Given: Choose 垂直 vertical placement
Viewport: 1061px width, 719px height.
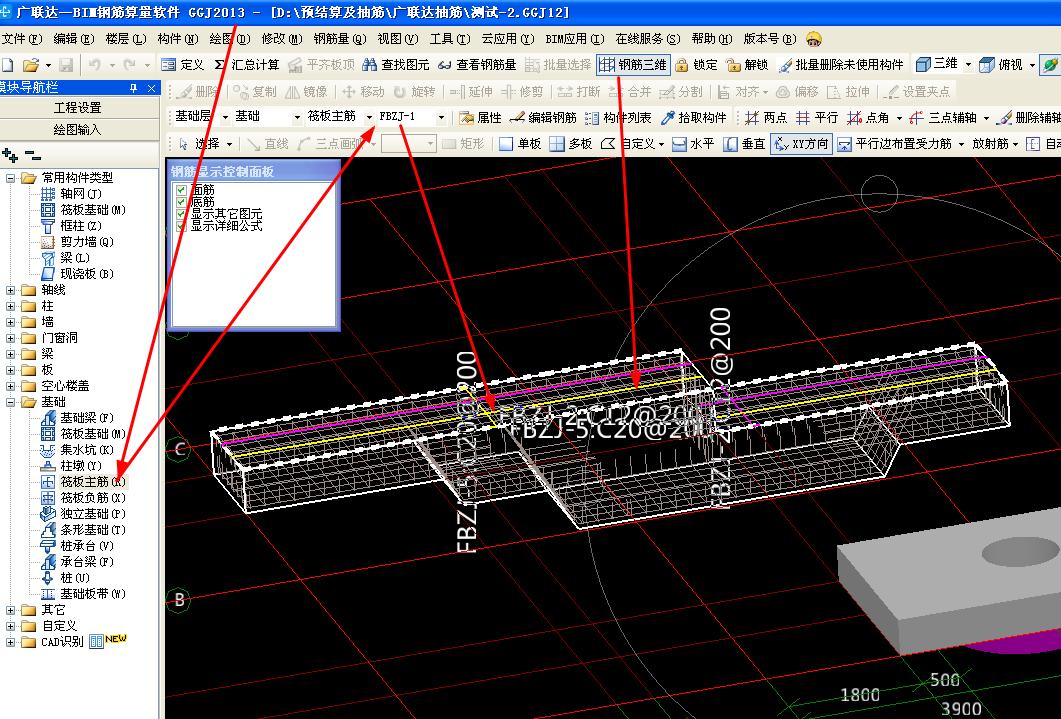Looking at the screenshot, I should click(744, 143).
